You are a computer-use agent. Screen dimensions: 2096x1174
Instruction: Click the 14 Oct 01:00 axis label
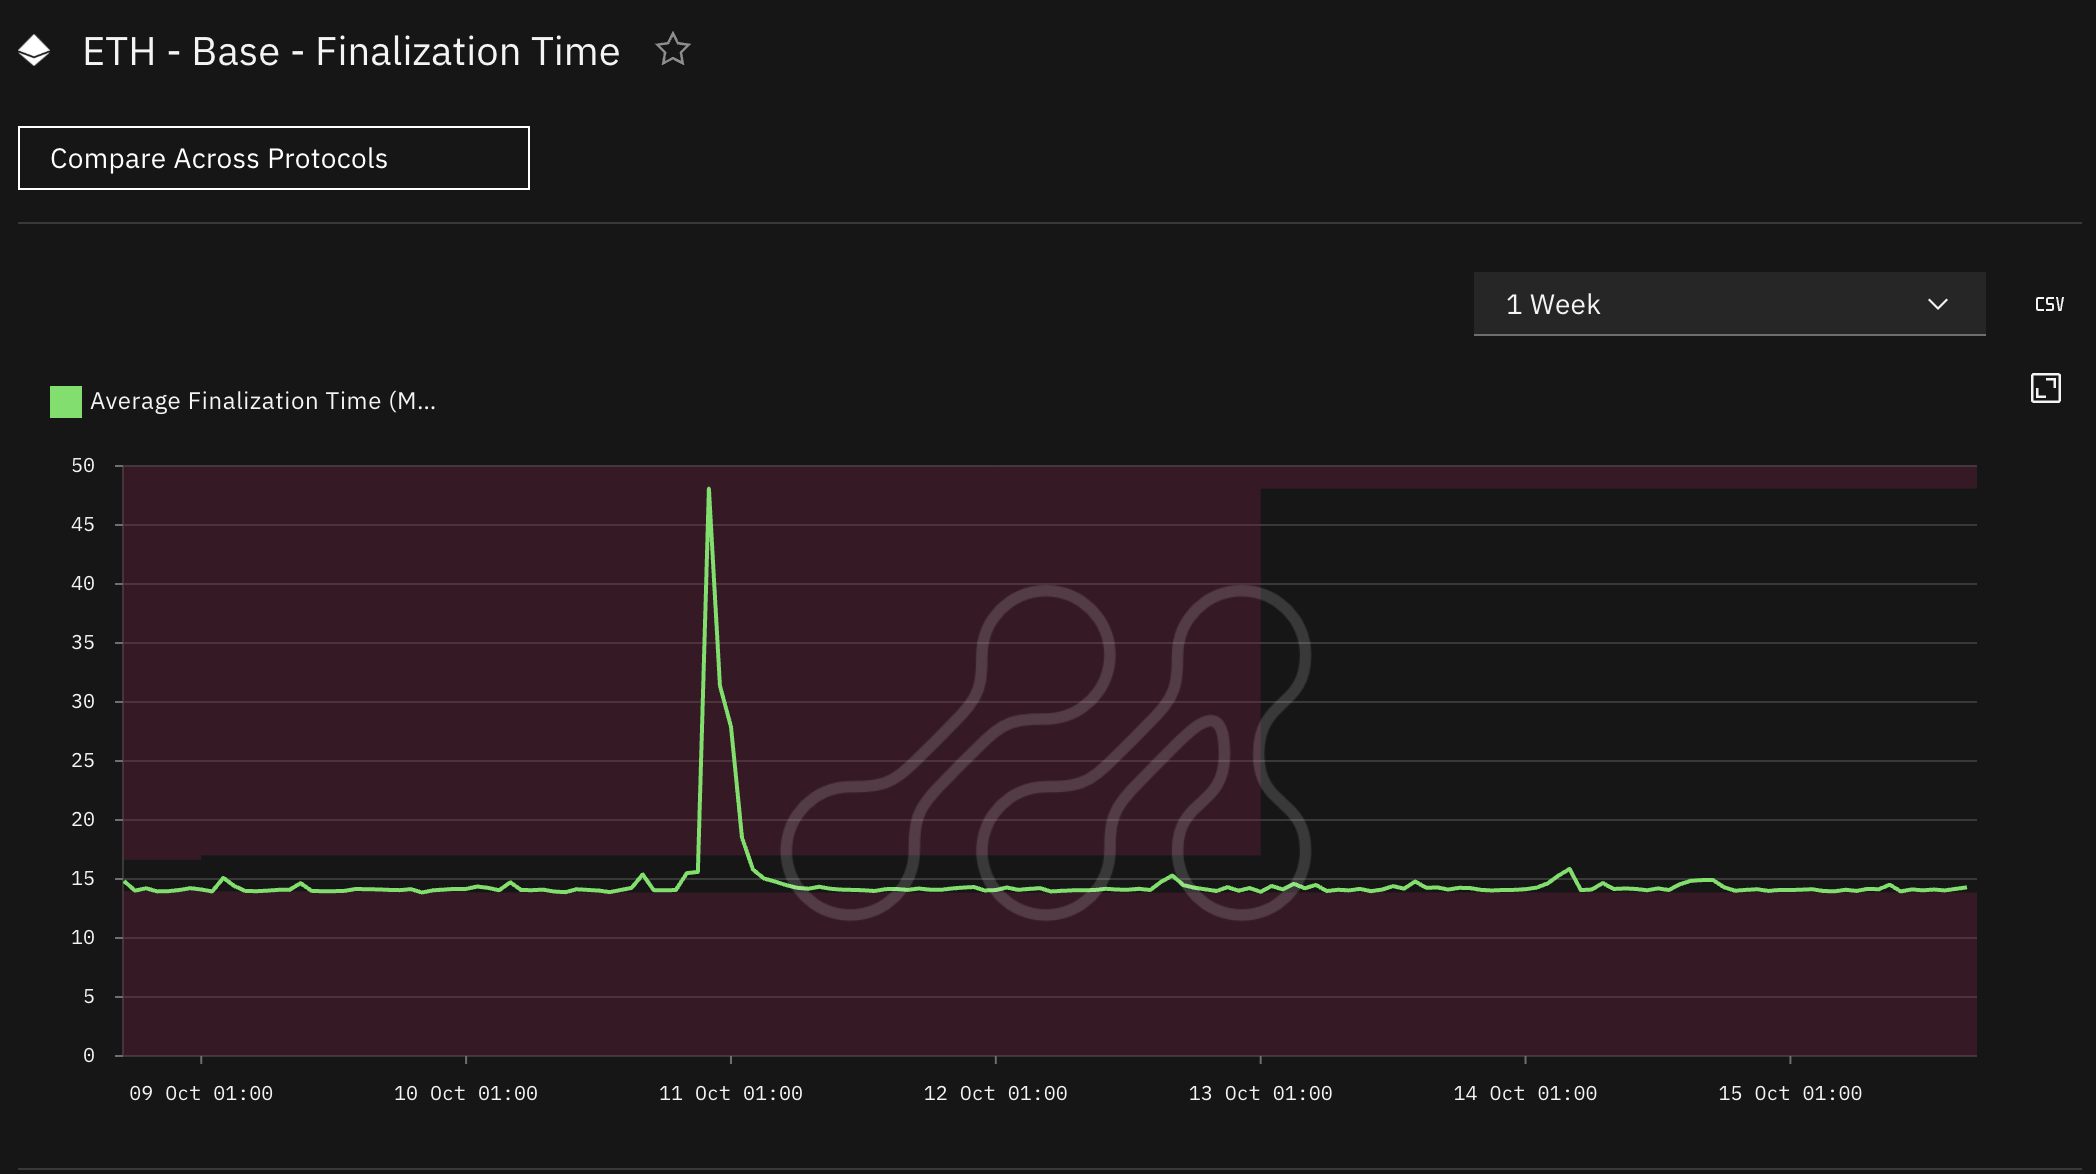click(1525, 1093)
